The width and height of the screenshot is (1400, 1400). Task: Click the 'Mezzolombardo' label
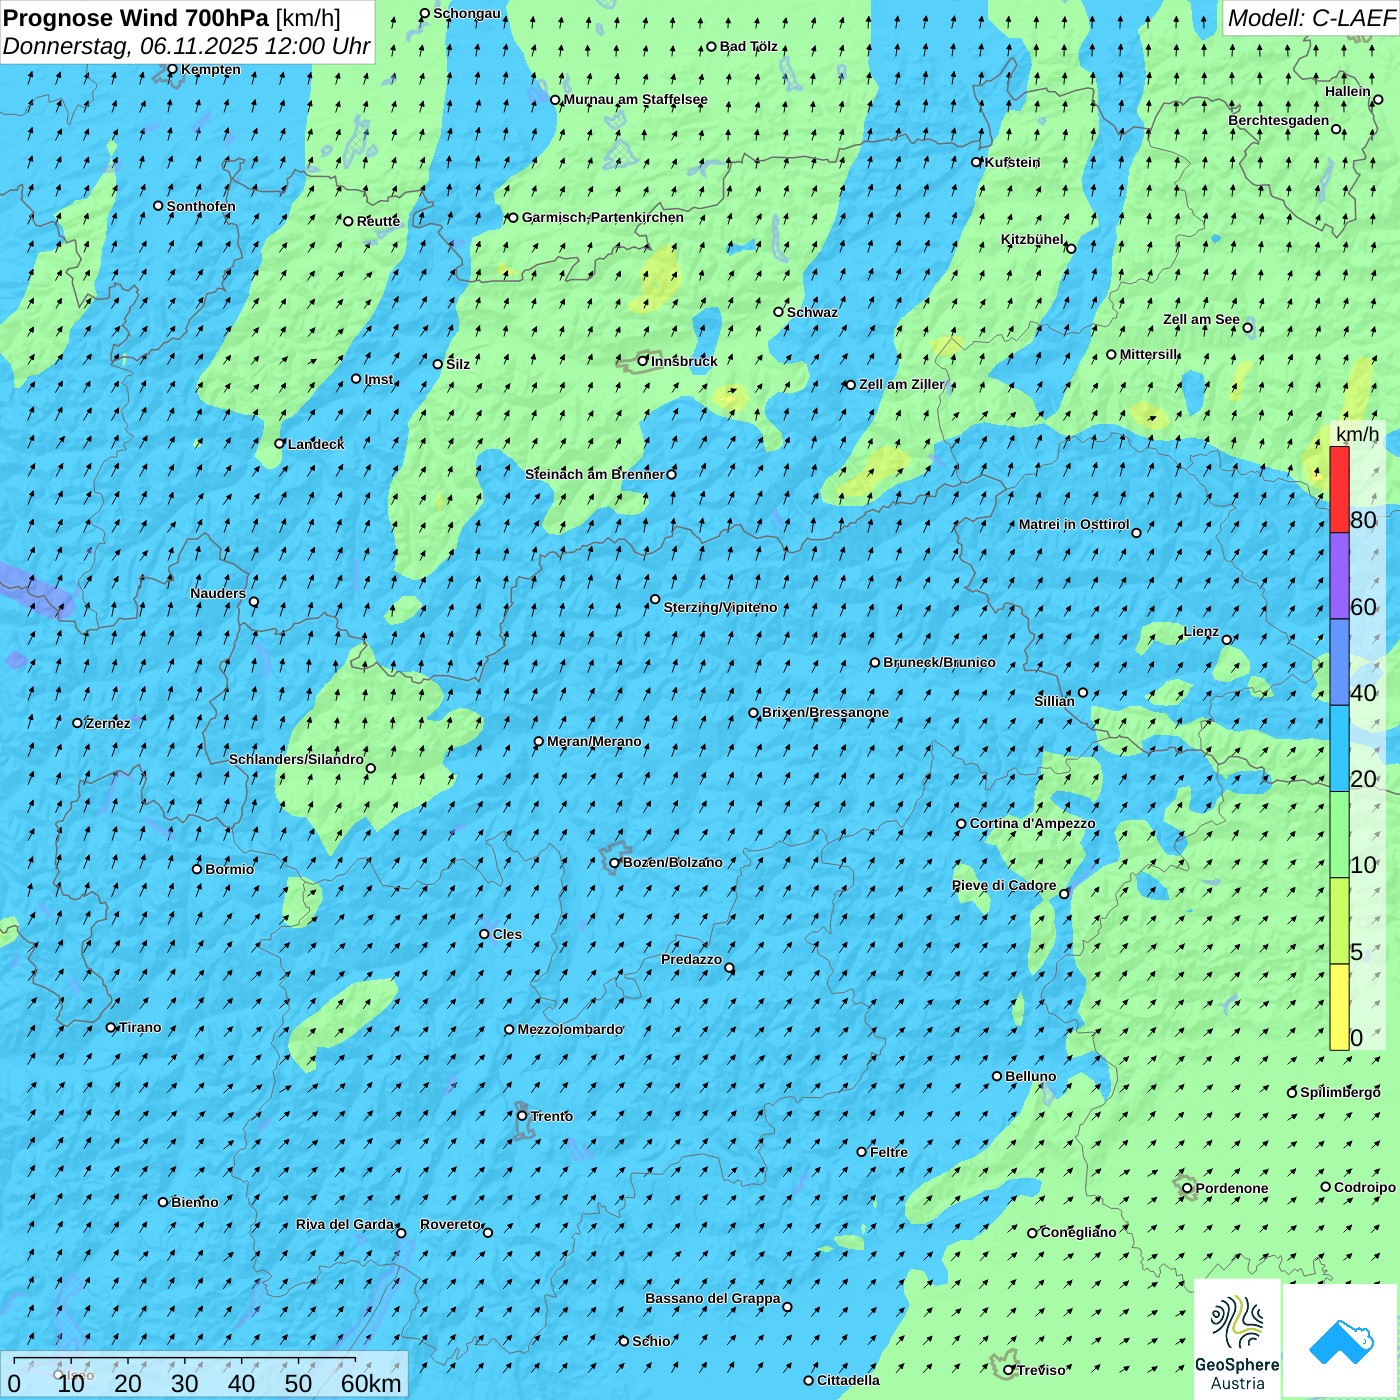(x=570, y=1029)
